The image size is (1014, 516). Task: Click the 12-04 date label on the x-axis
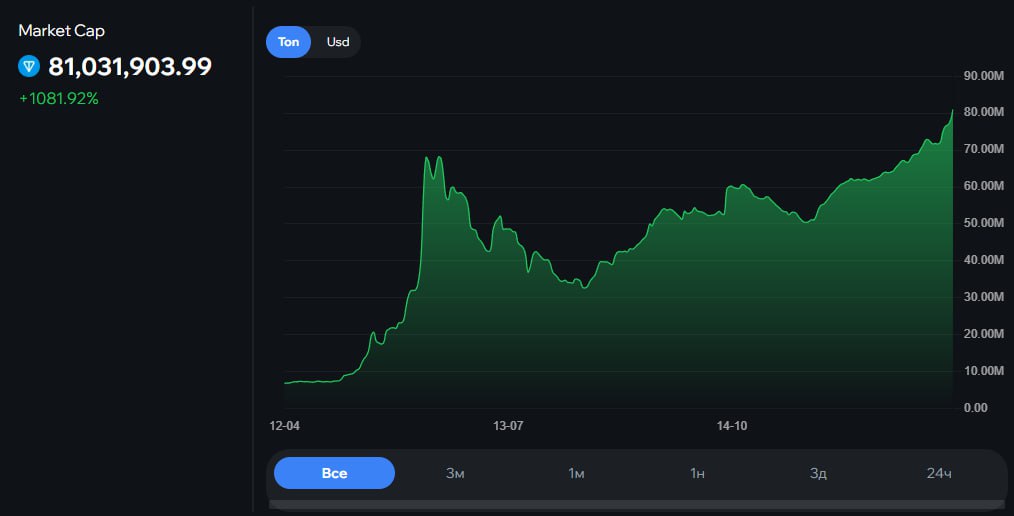(x=284, y=426)
